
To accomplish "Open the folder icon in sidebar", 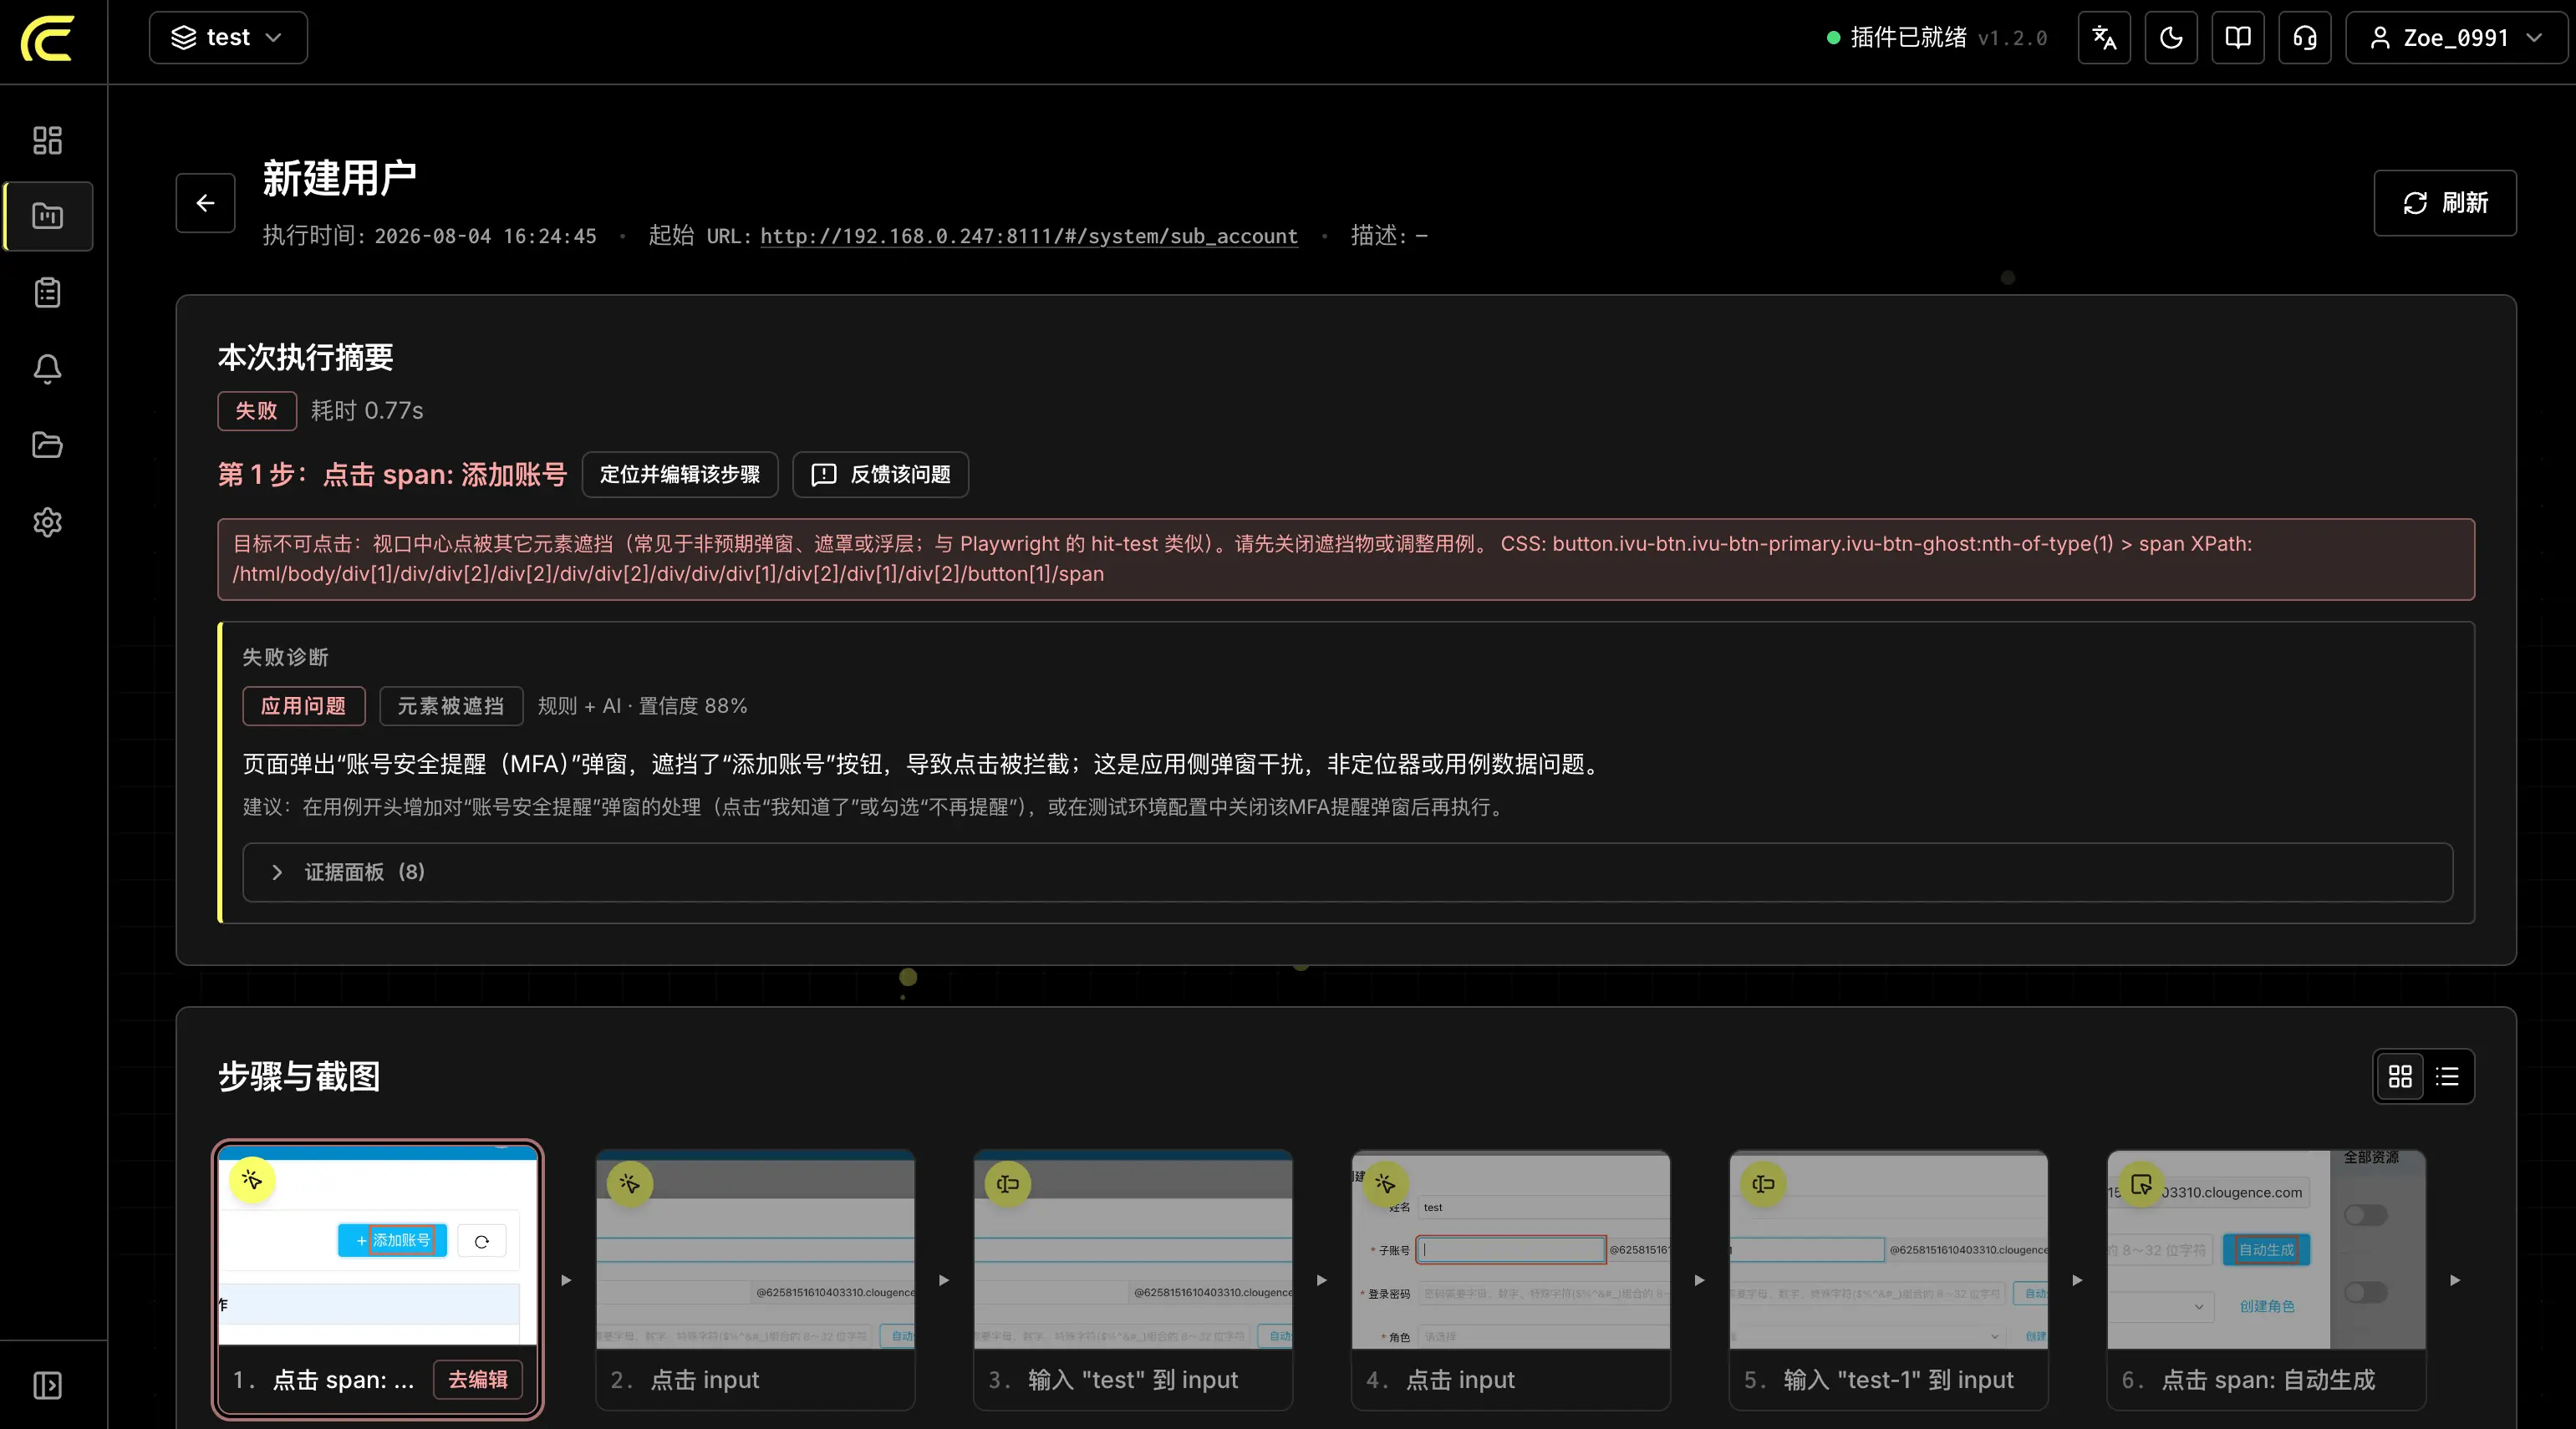I will point(47,445).
